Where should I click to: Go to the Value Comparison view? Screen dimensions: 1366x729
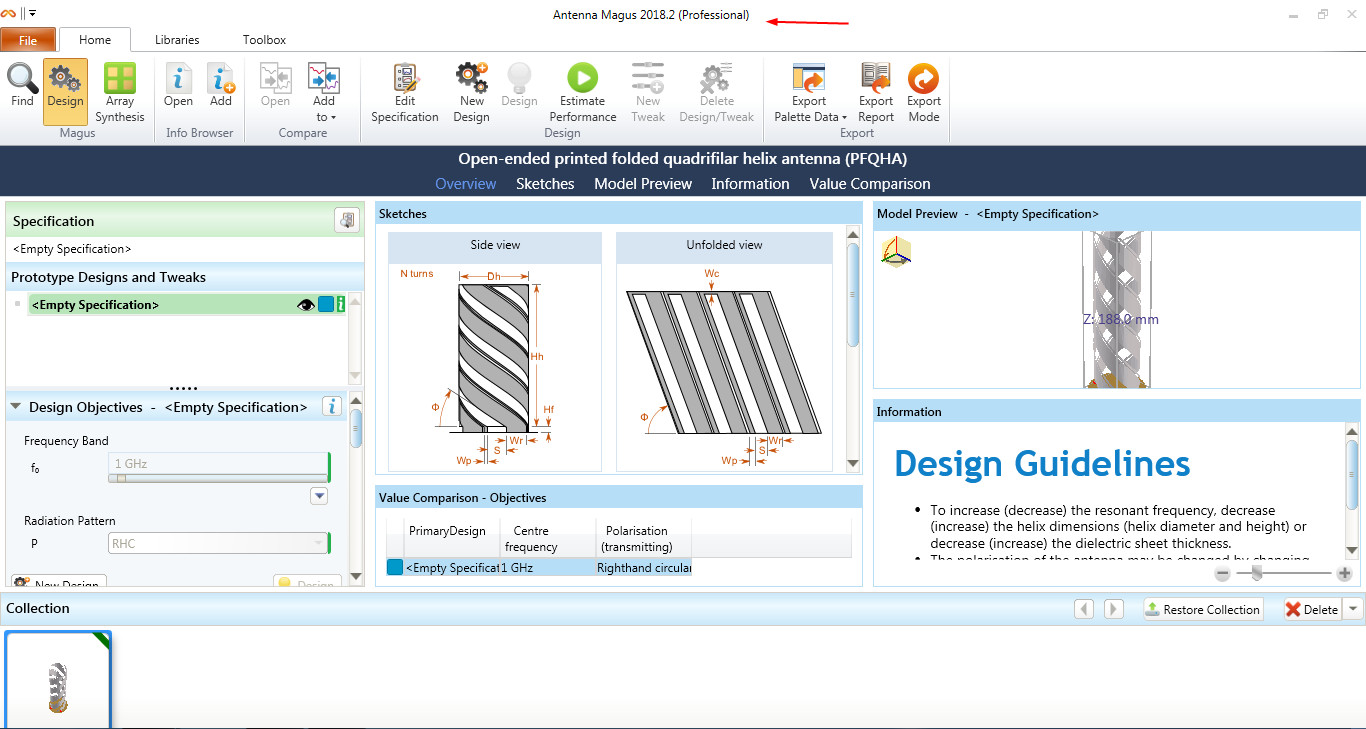click(870, 184)
